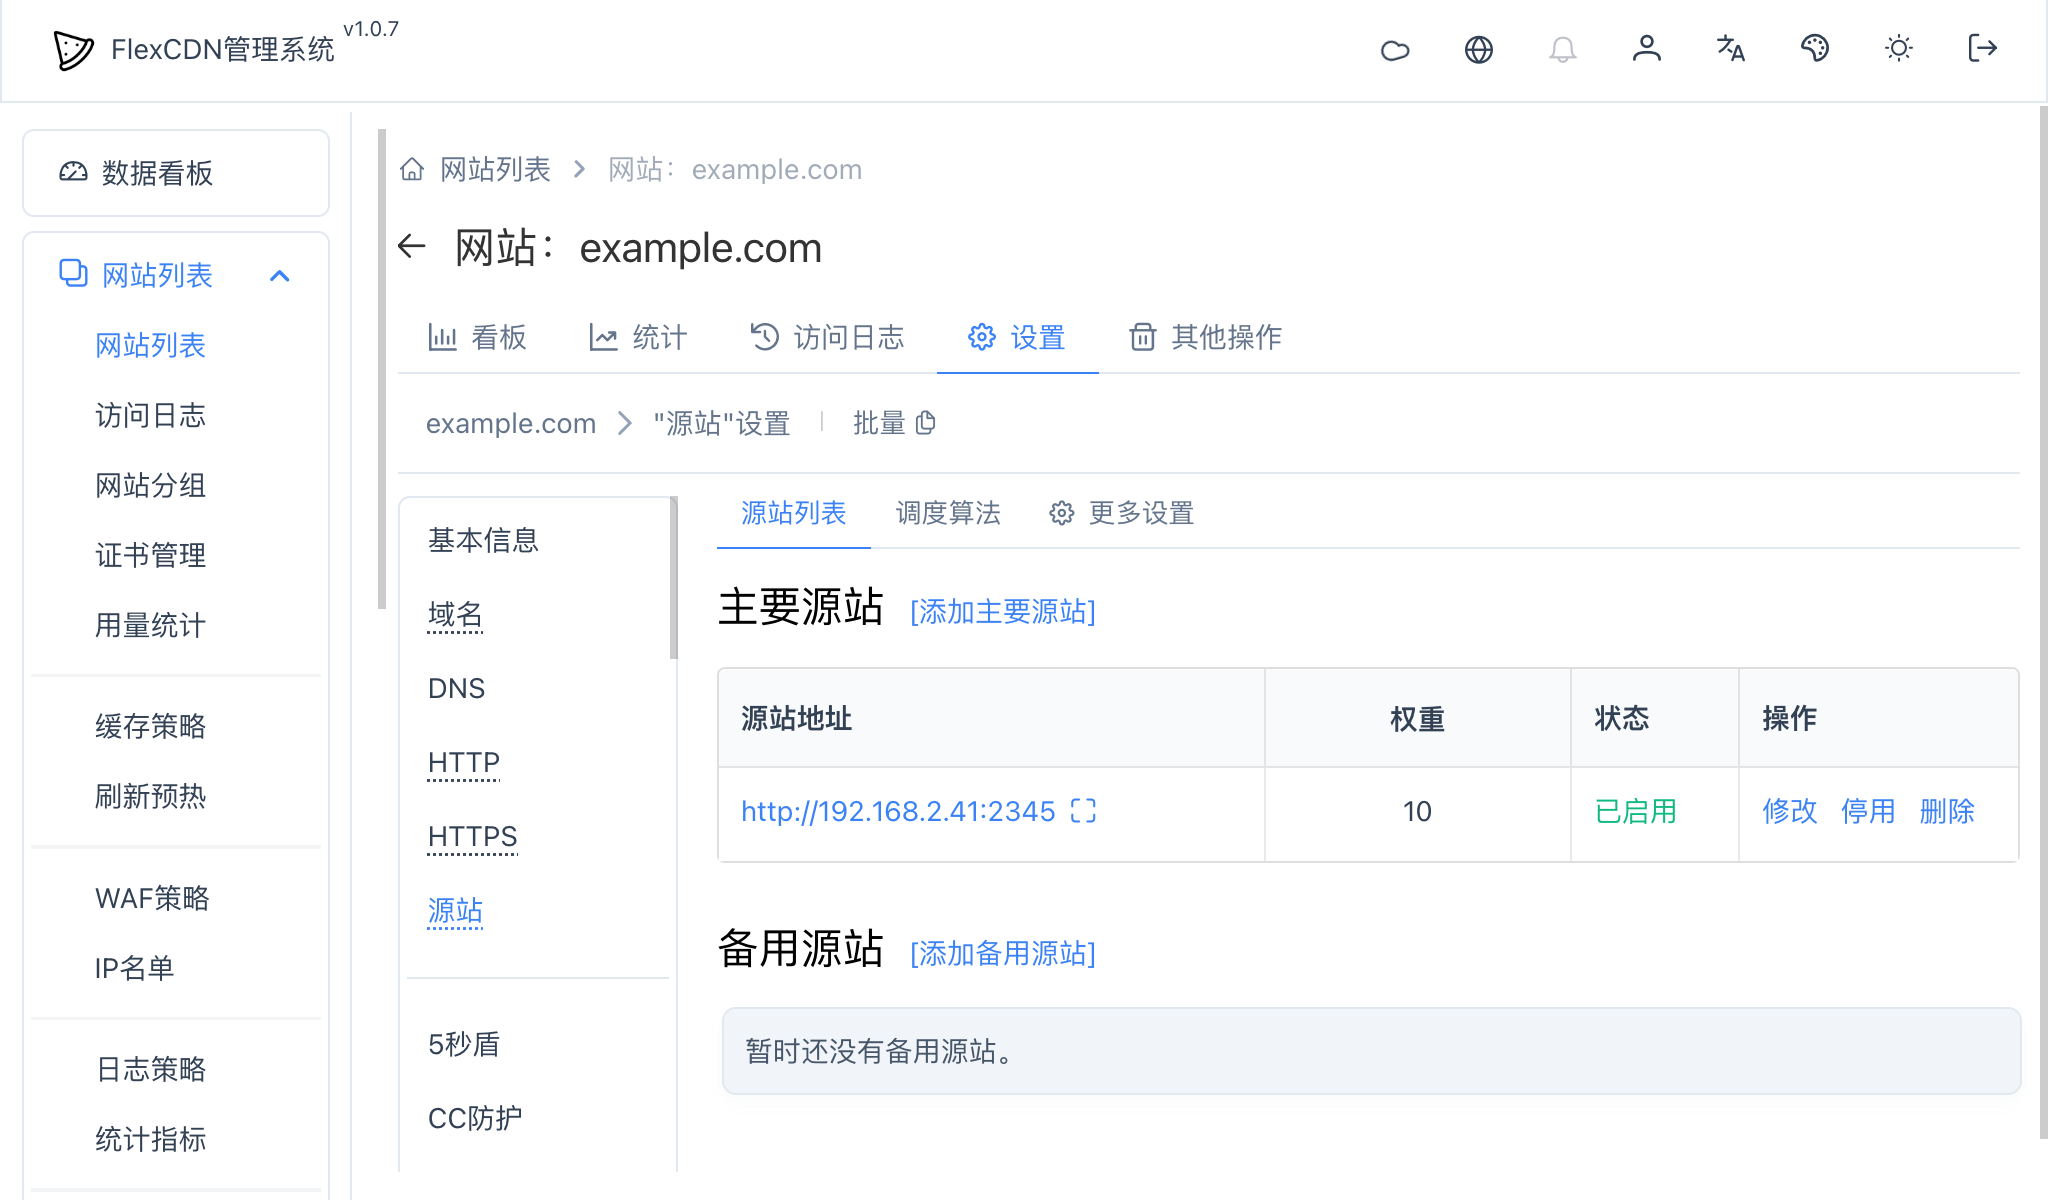
Task: Click the cloud icon in the top bar
Action: click(1396, 49)
